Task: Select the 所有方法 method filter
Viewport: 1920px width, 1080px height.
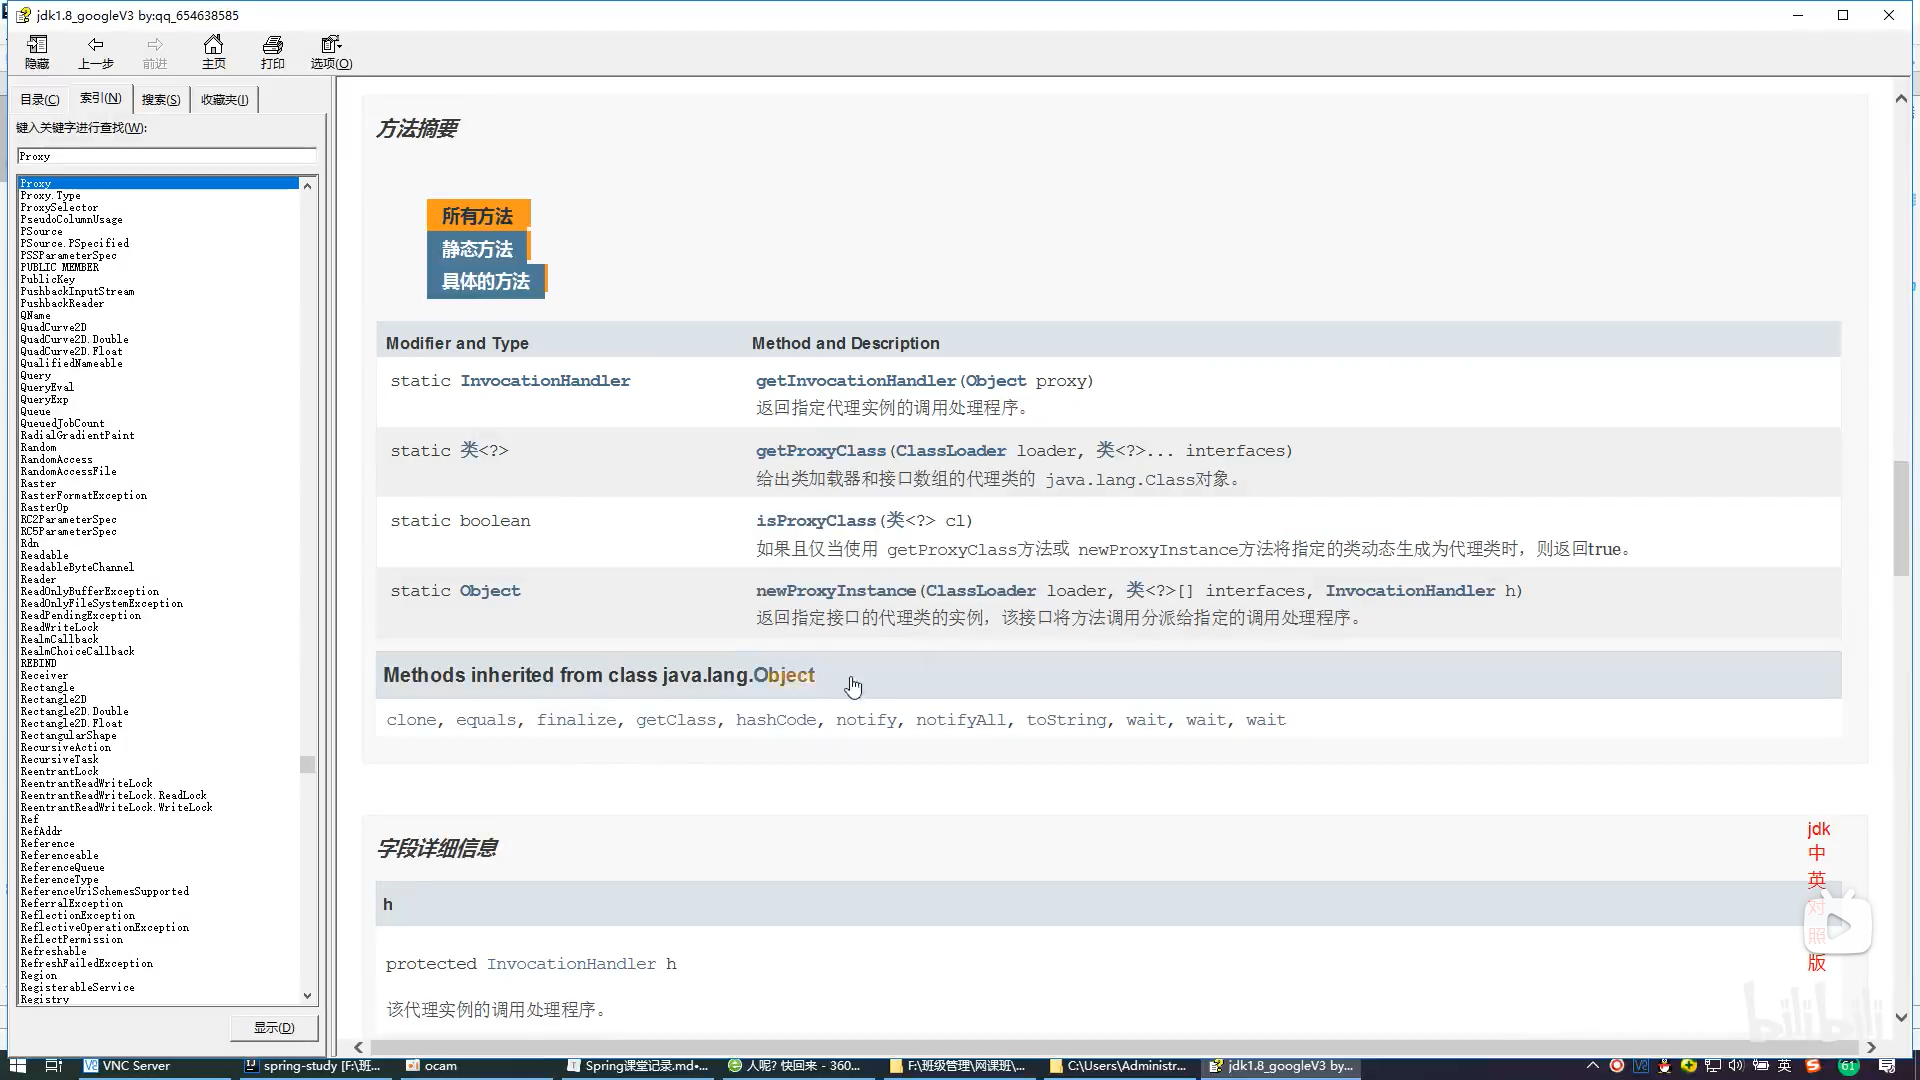Action: click(x=477, y=216)
